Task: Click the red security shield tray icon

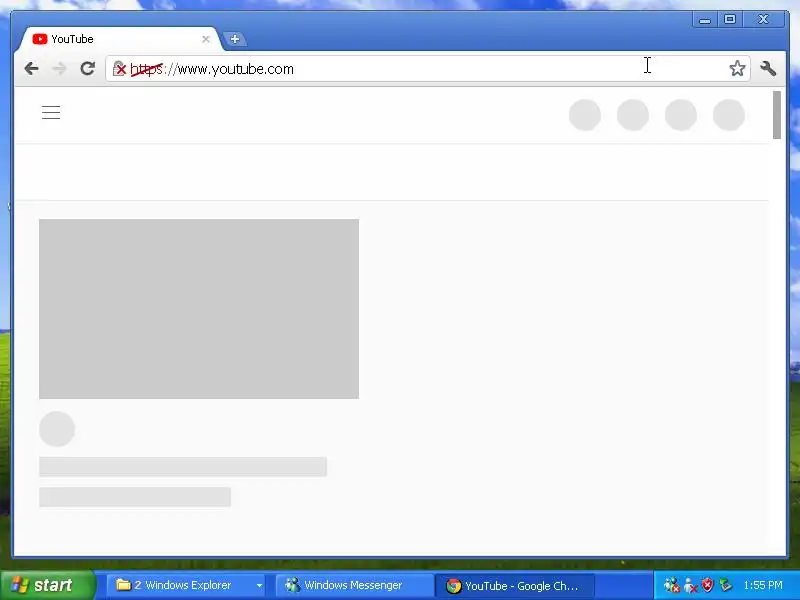Action: [707, 585]
